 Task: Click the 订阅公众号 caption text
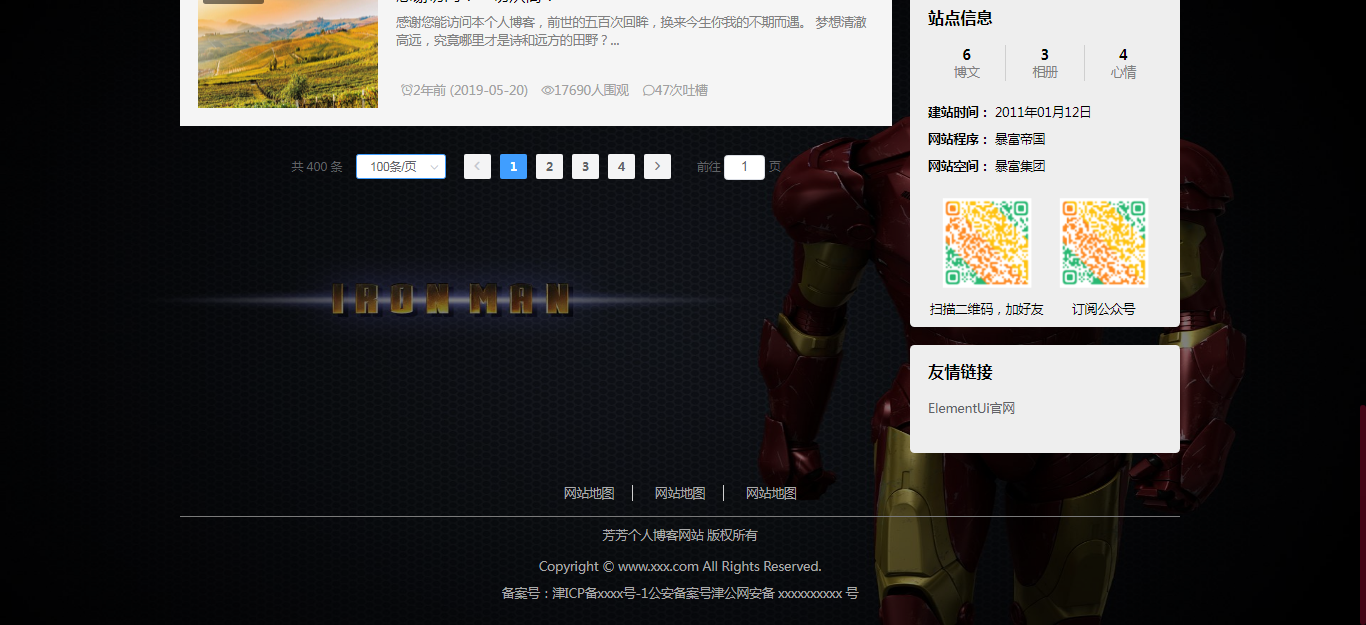click(1104, 309)
